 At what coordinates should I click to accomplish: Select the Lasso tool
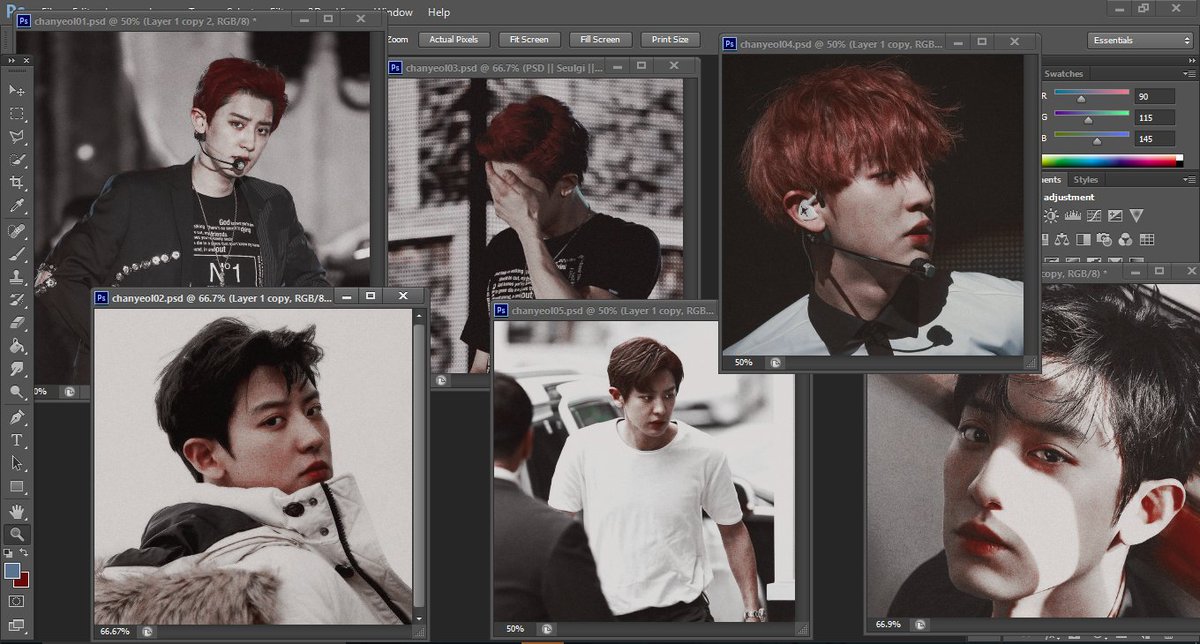tap(17, 137)
